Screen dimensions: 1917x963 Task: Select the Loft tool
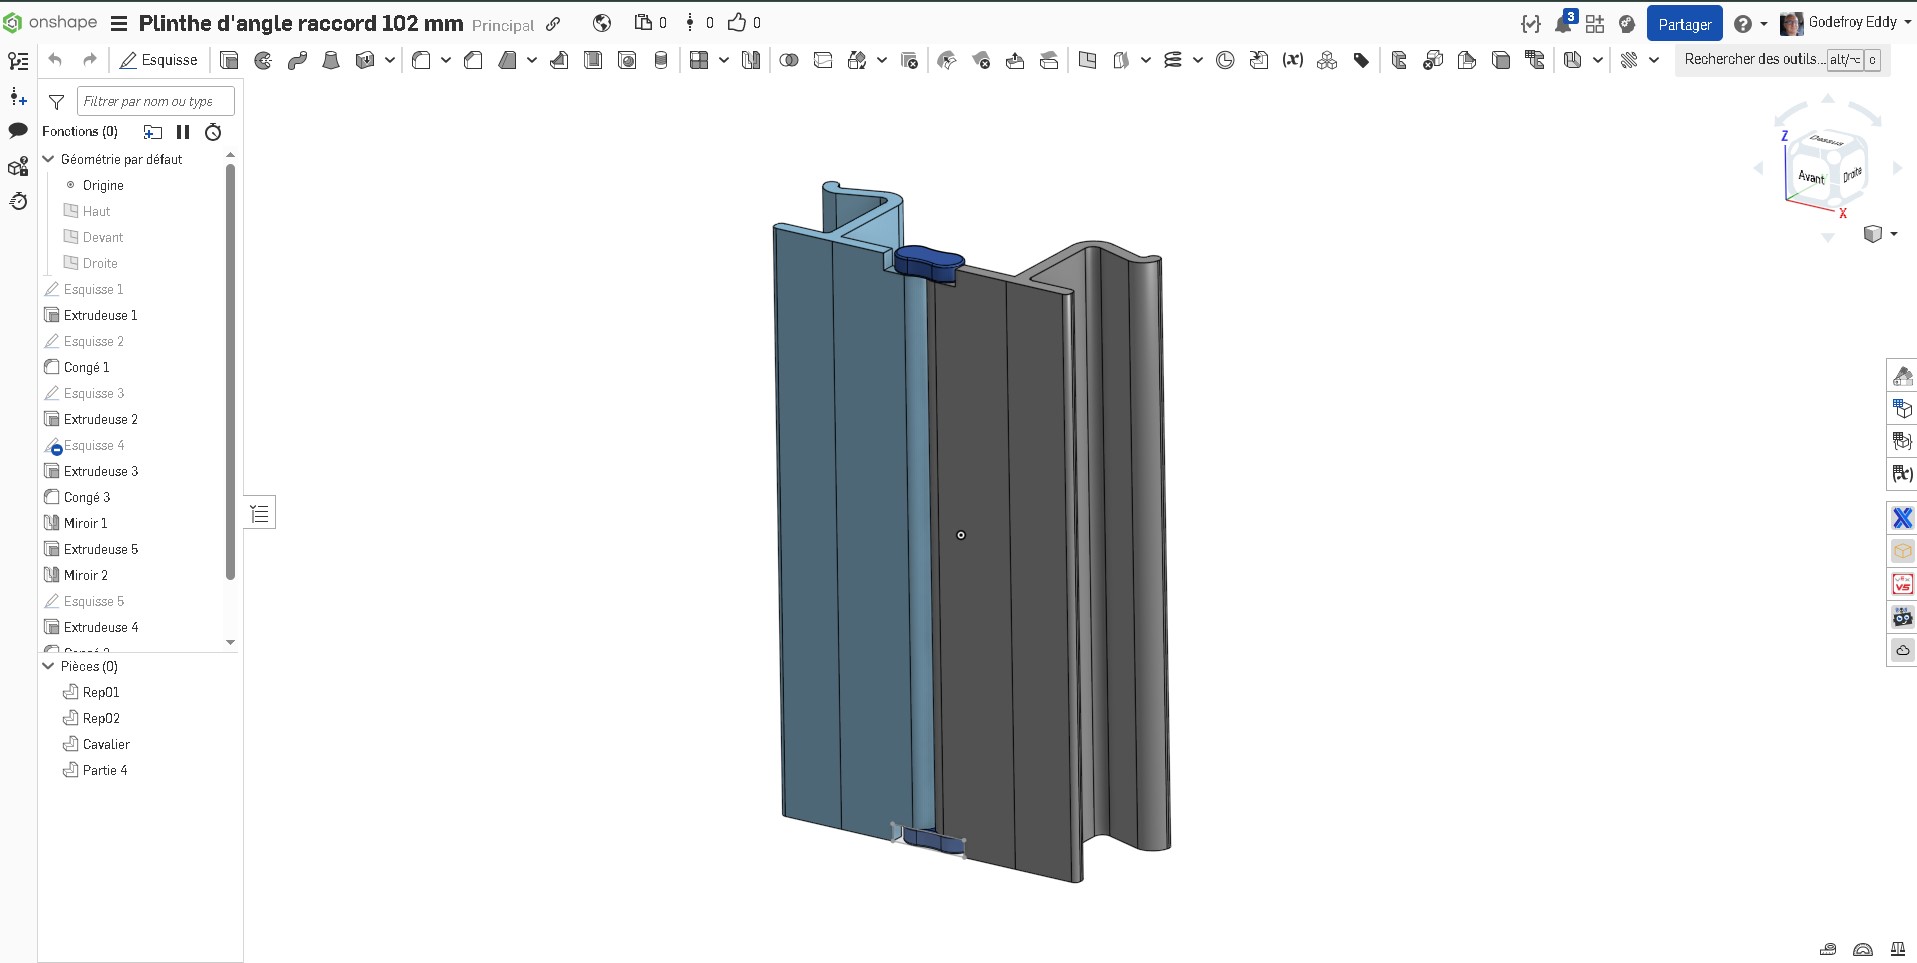pyautogui.click(x=331, y=60)
